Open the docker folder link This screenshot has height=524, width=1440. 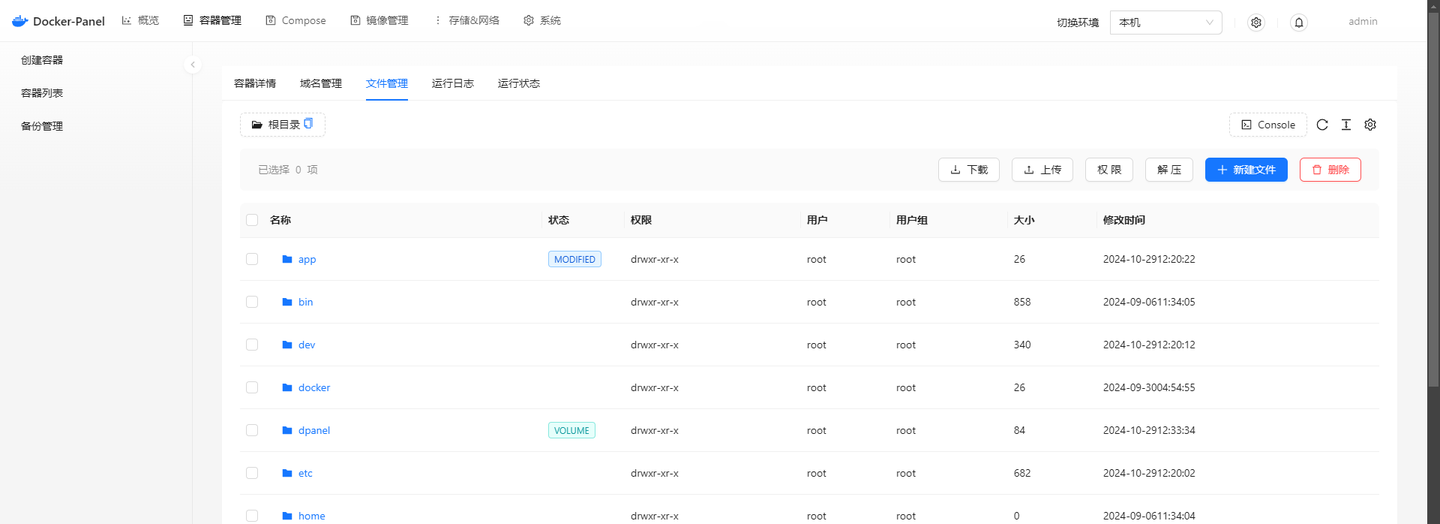click(x=314, y=388)
